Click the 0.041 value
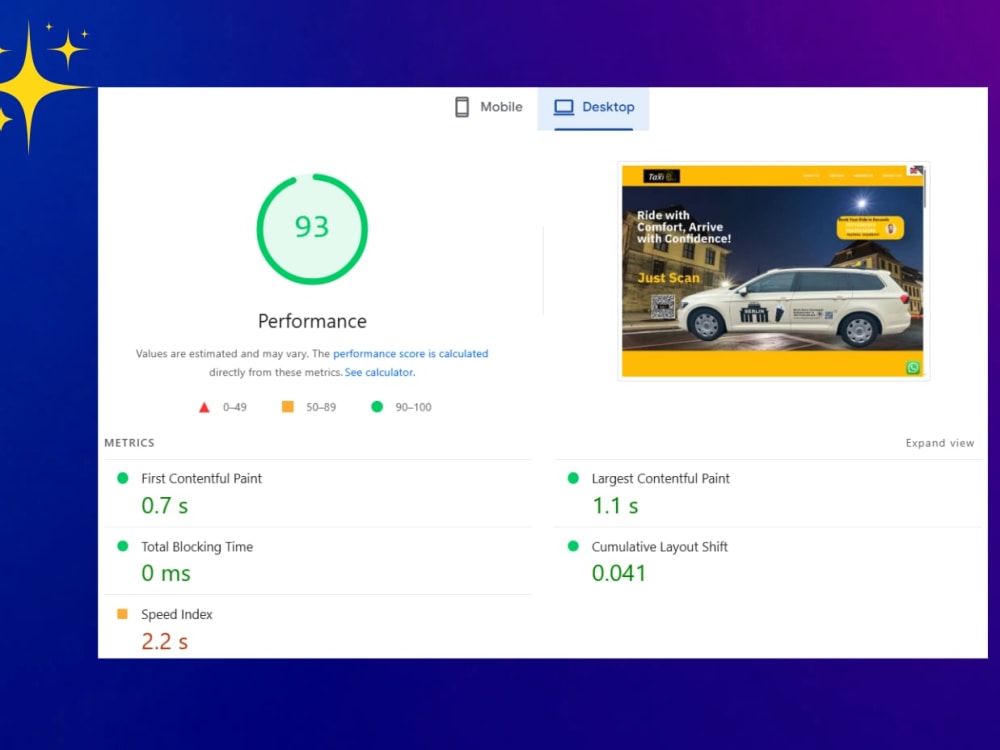The width and height of the screenshot is (1000, 750). 619,573
